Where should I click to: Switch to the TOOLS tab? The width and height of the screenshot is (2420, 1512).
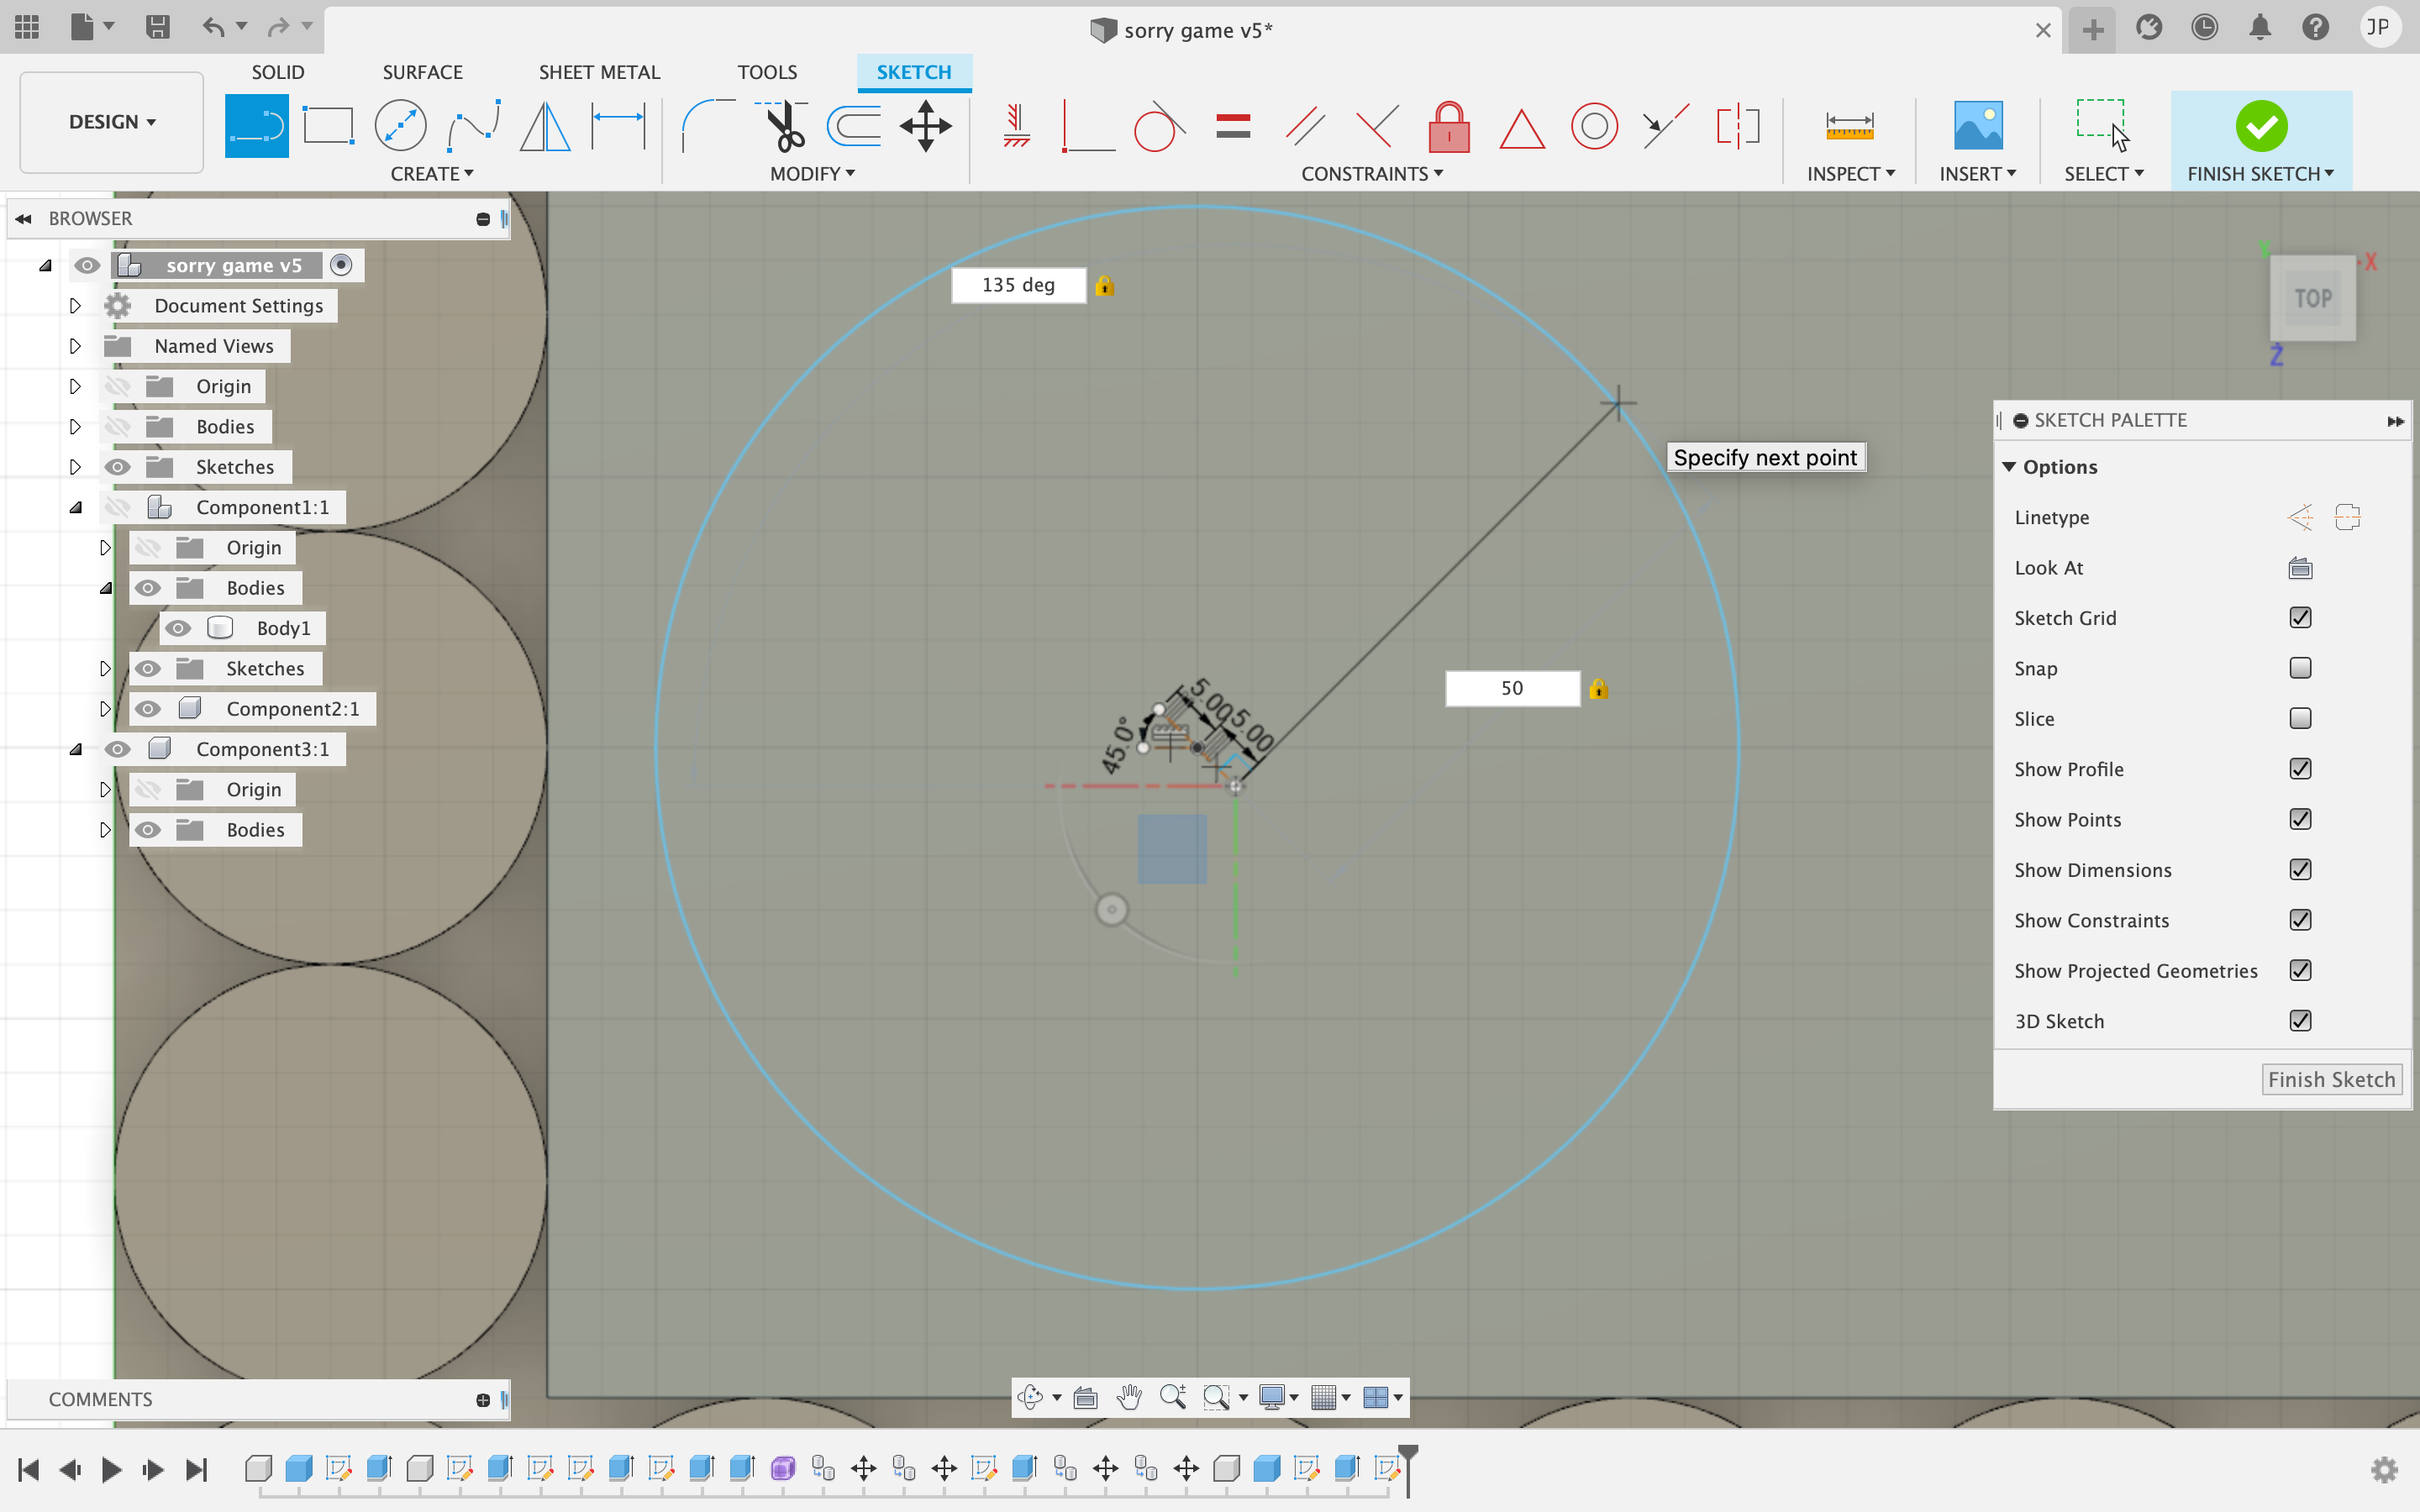pos(767,72)
